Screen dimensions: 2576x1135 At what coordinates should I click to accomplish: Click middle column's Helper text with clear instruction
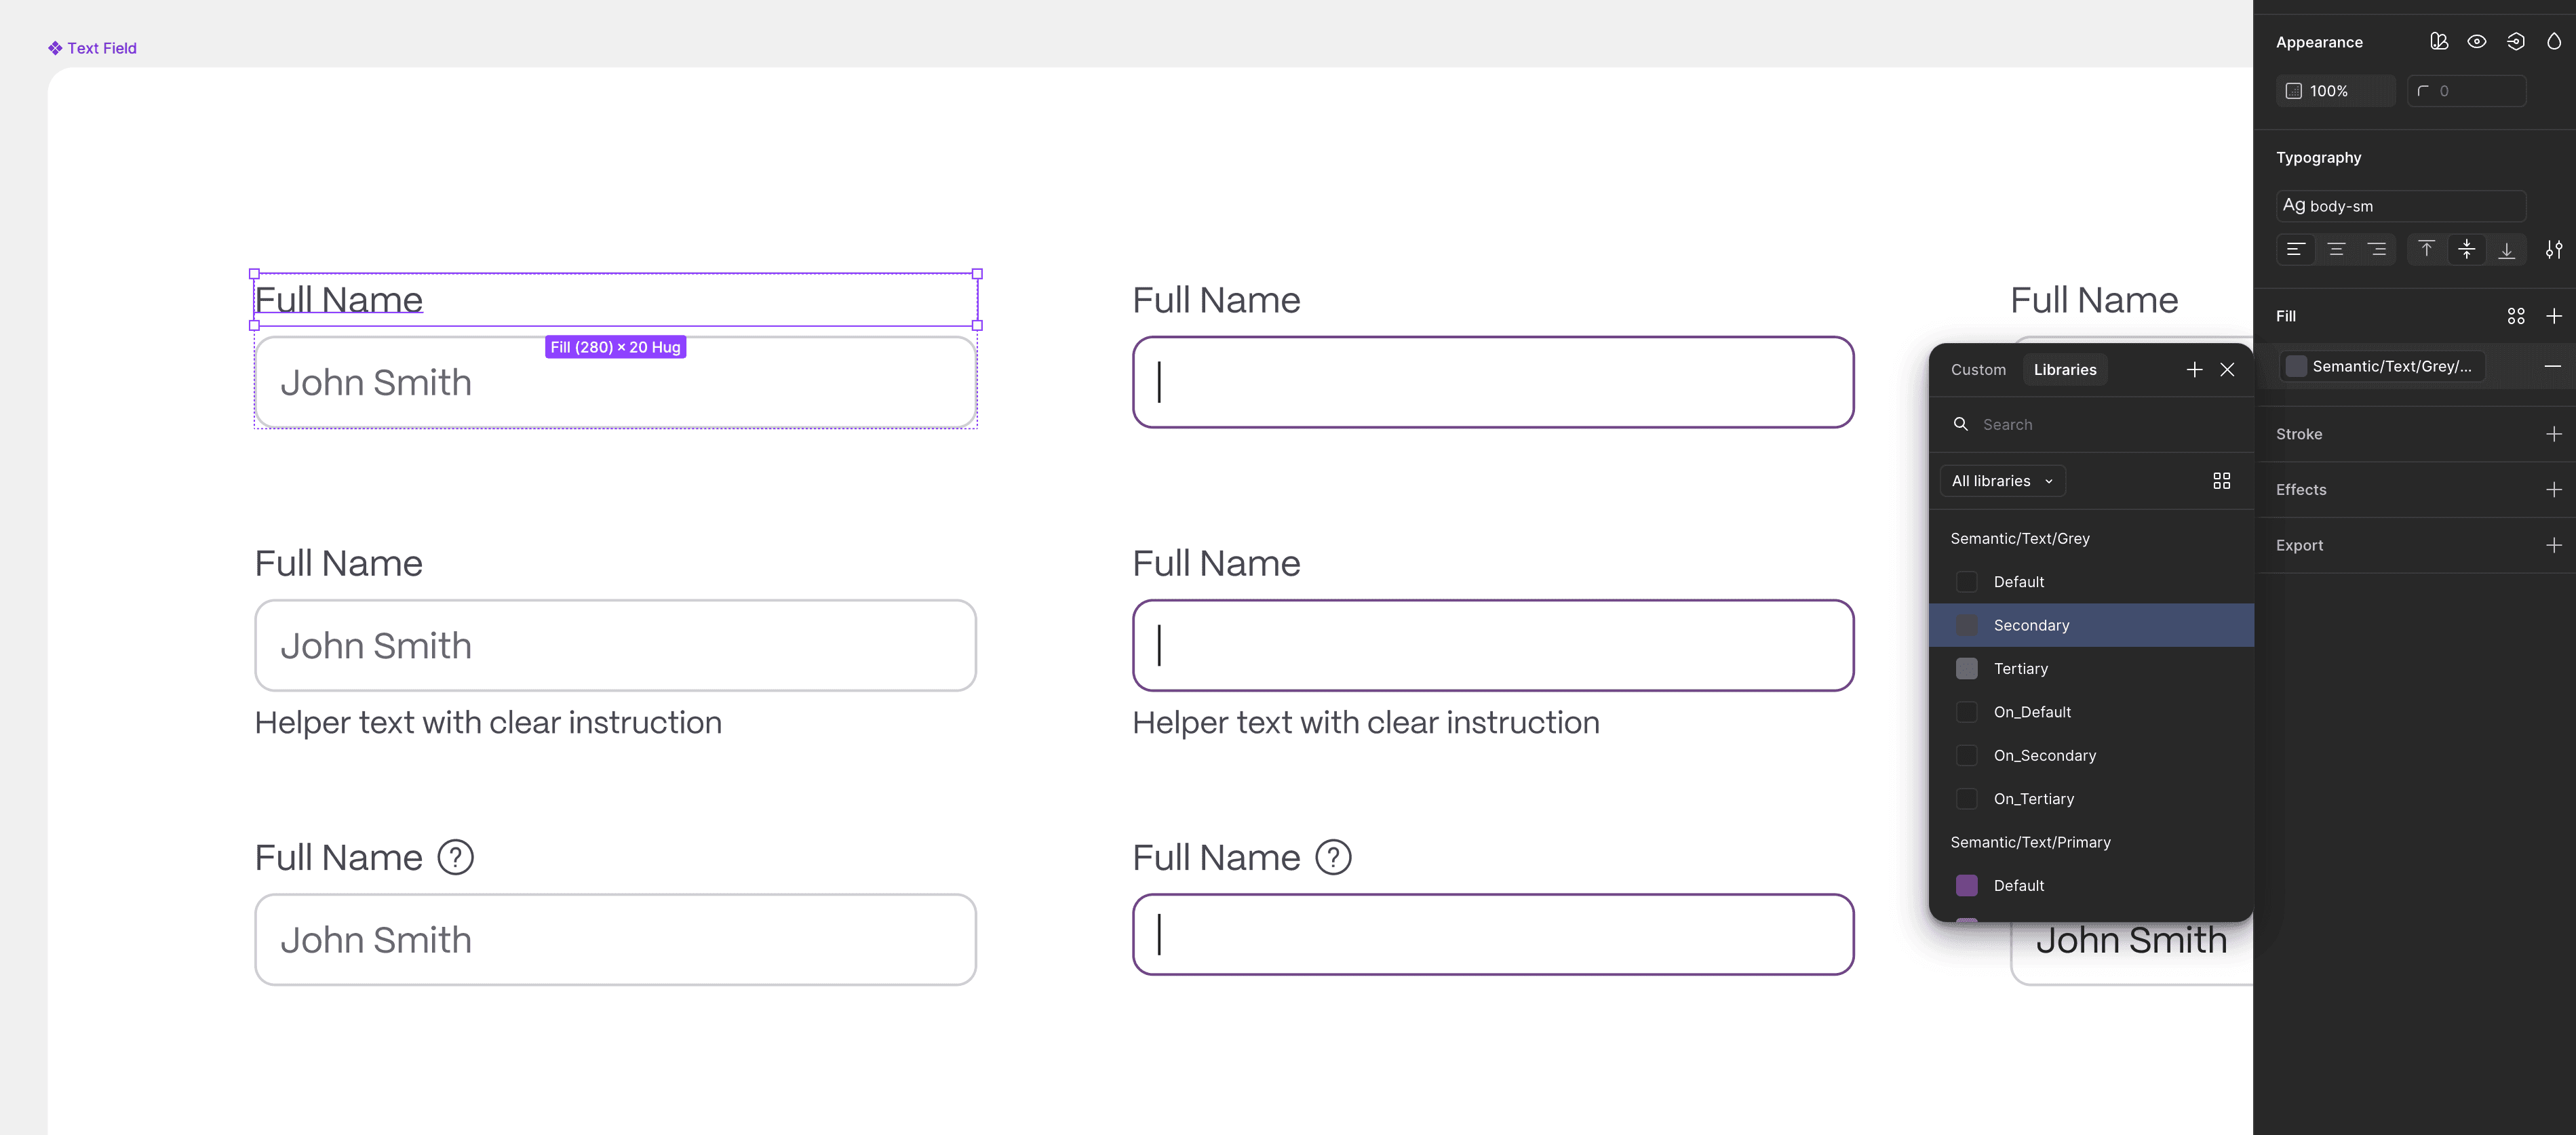tap(1366, 722)
